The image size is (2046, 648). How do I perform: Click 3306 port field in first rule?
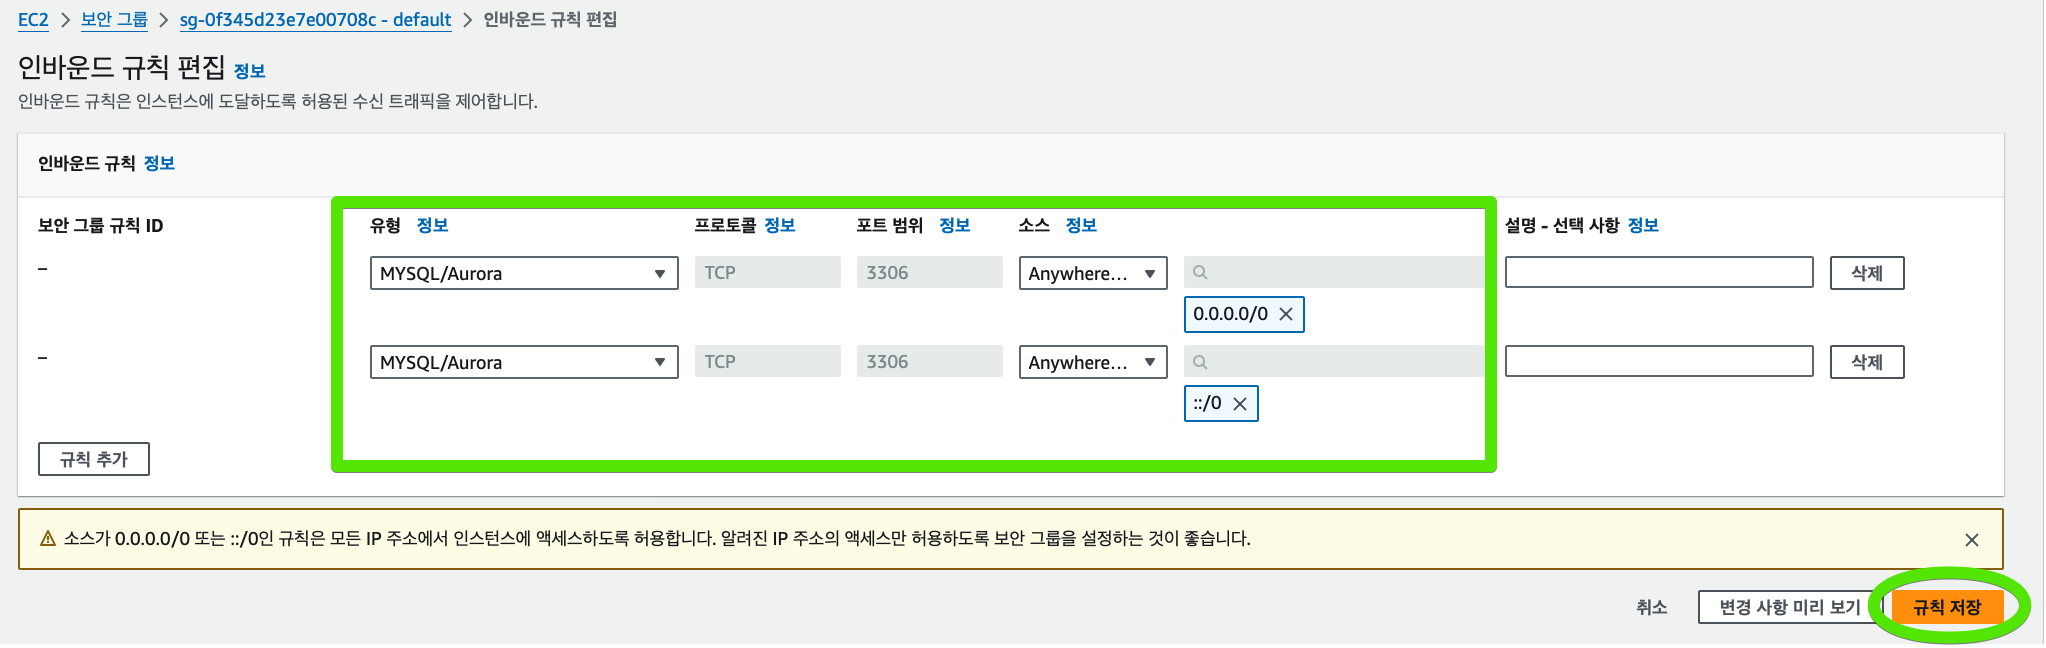click(930, 272)
